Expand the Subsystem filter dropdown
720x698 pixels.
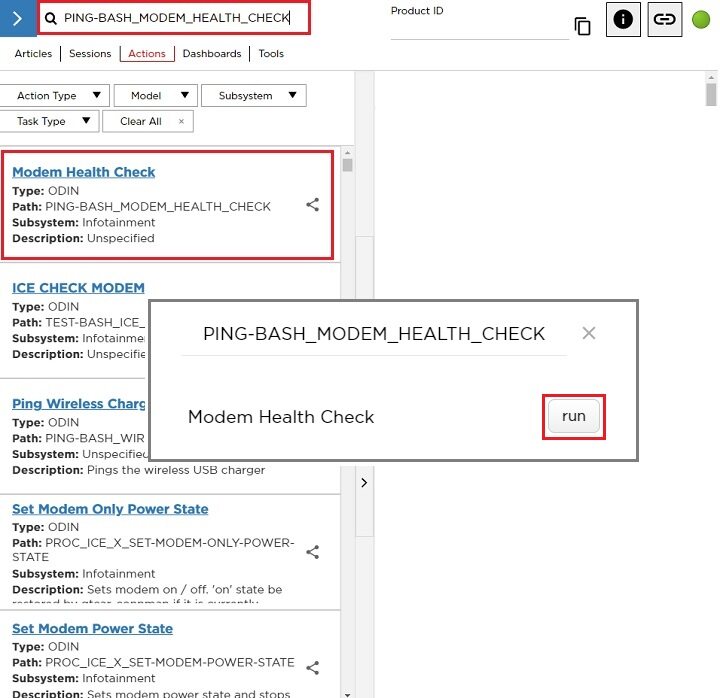click(x=254, y=95)
